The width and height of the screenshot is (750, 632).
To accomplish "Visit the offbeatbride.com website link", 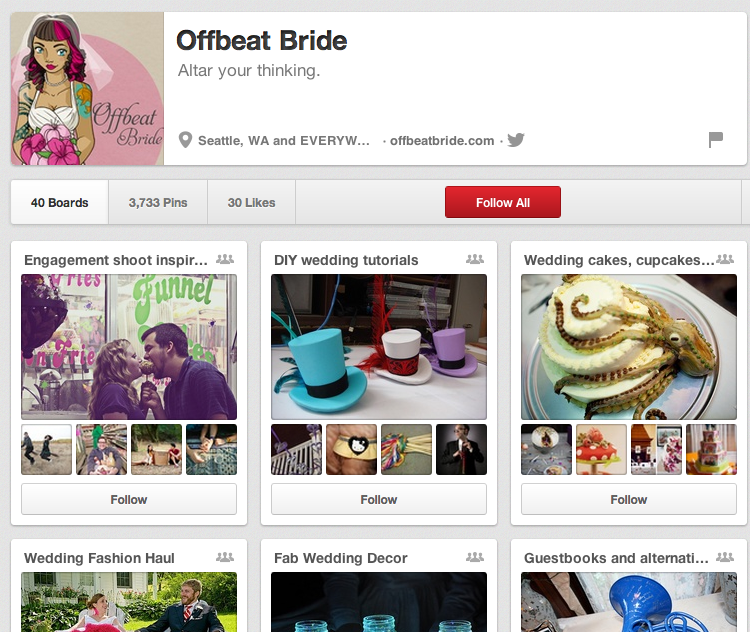I will (442, 141).
